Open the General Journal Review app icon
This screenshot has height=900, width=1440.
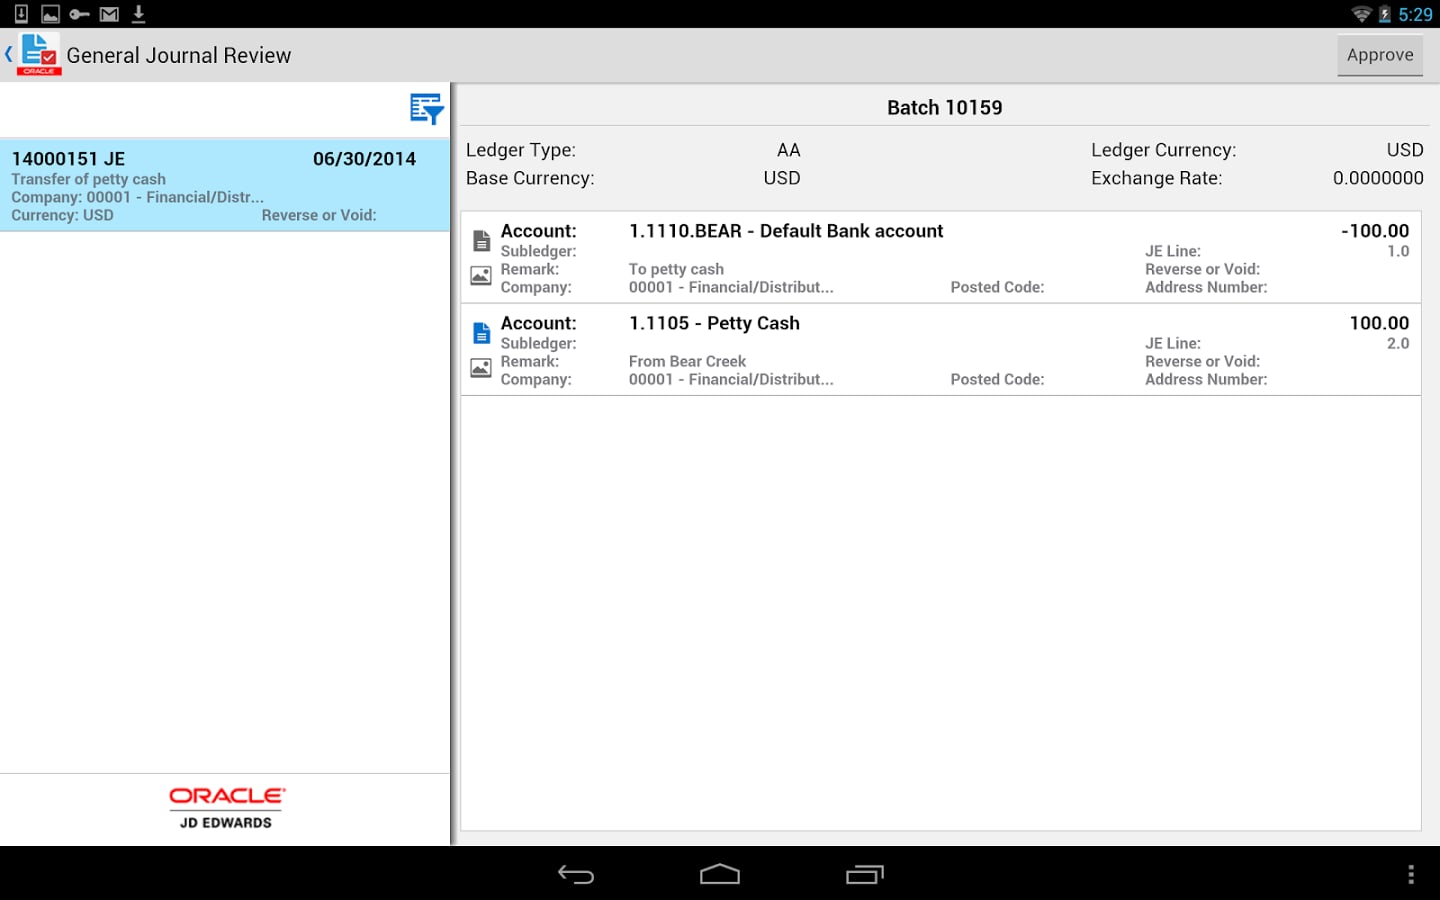(39, 55)
